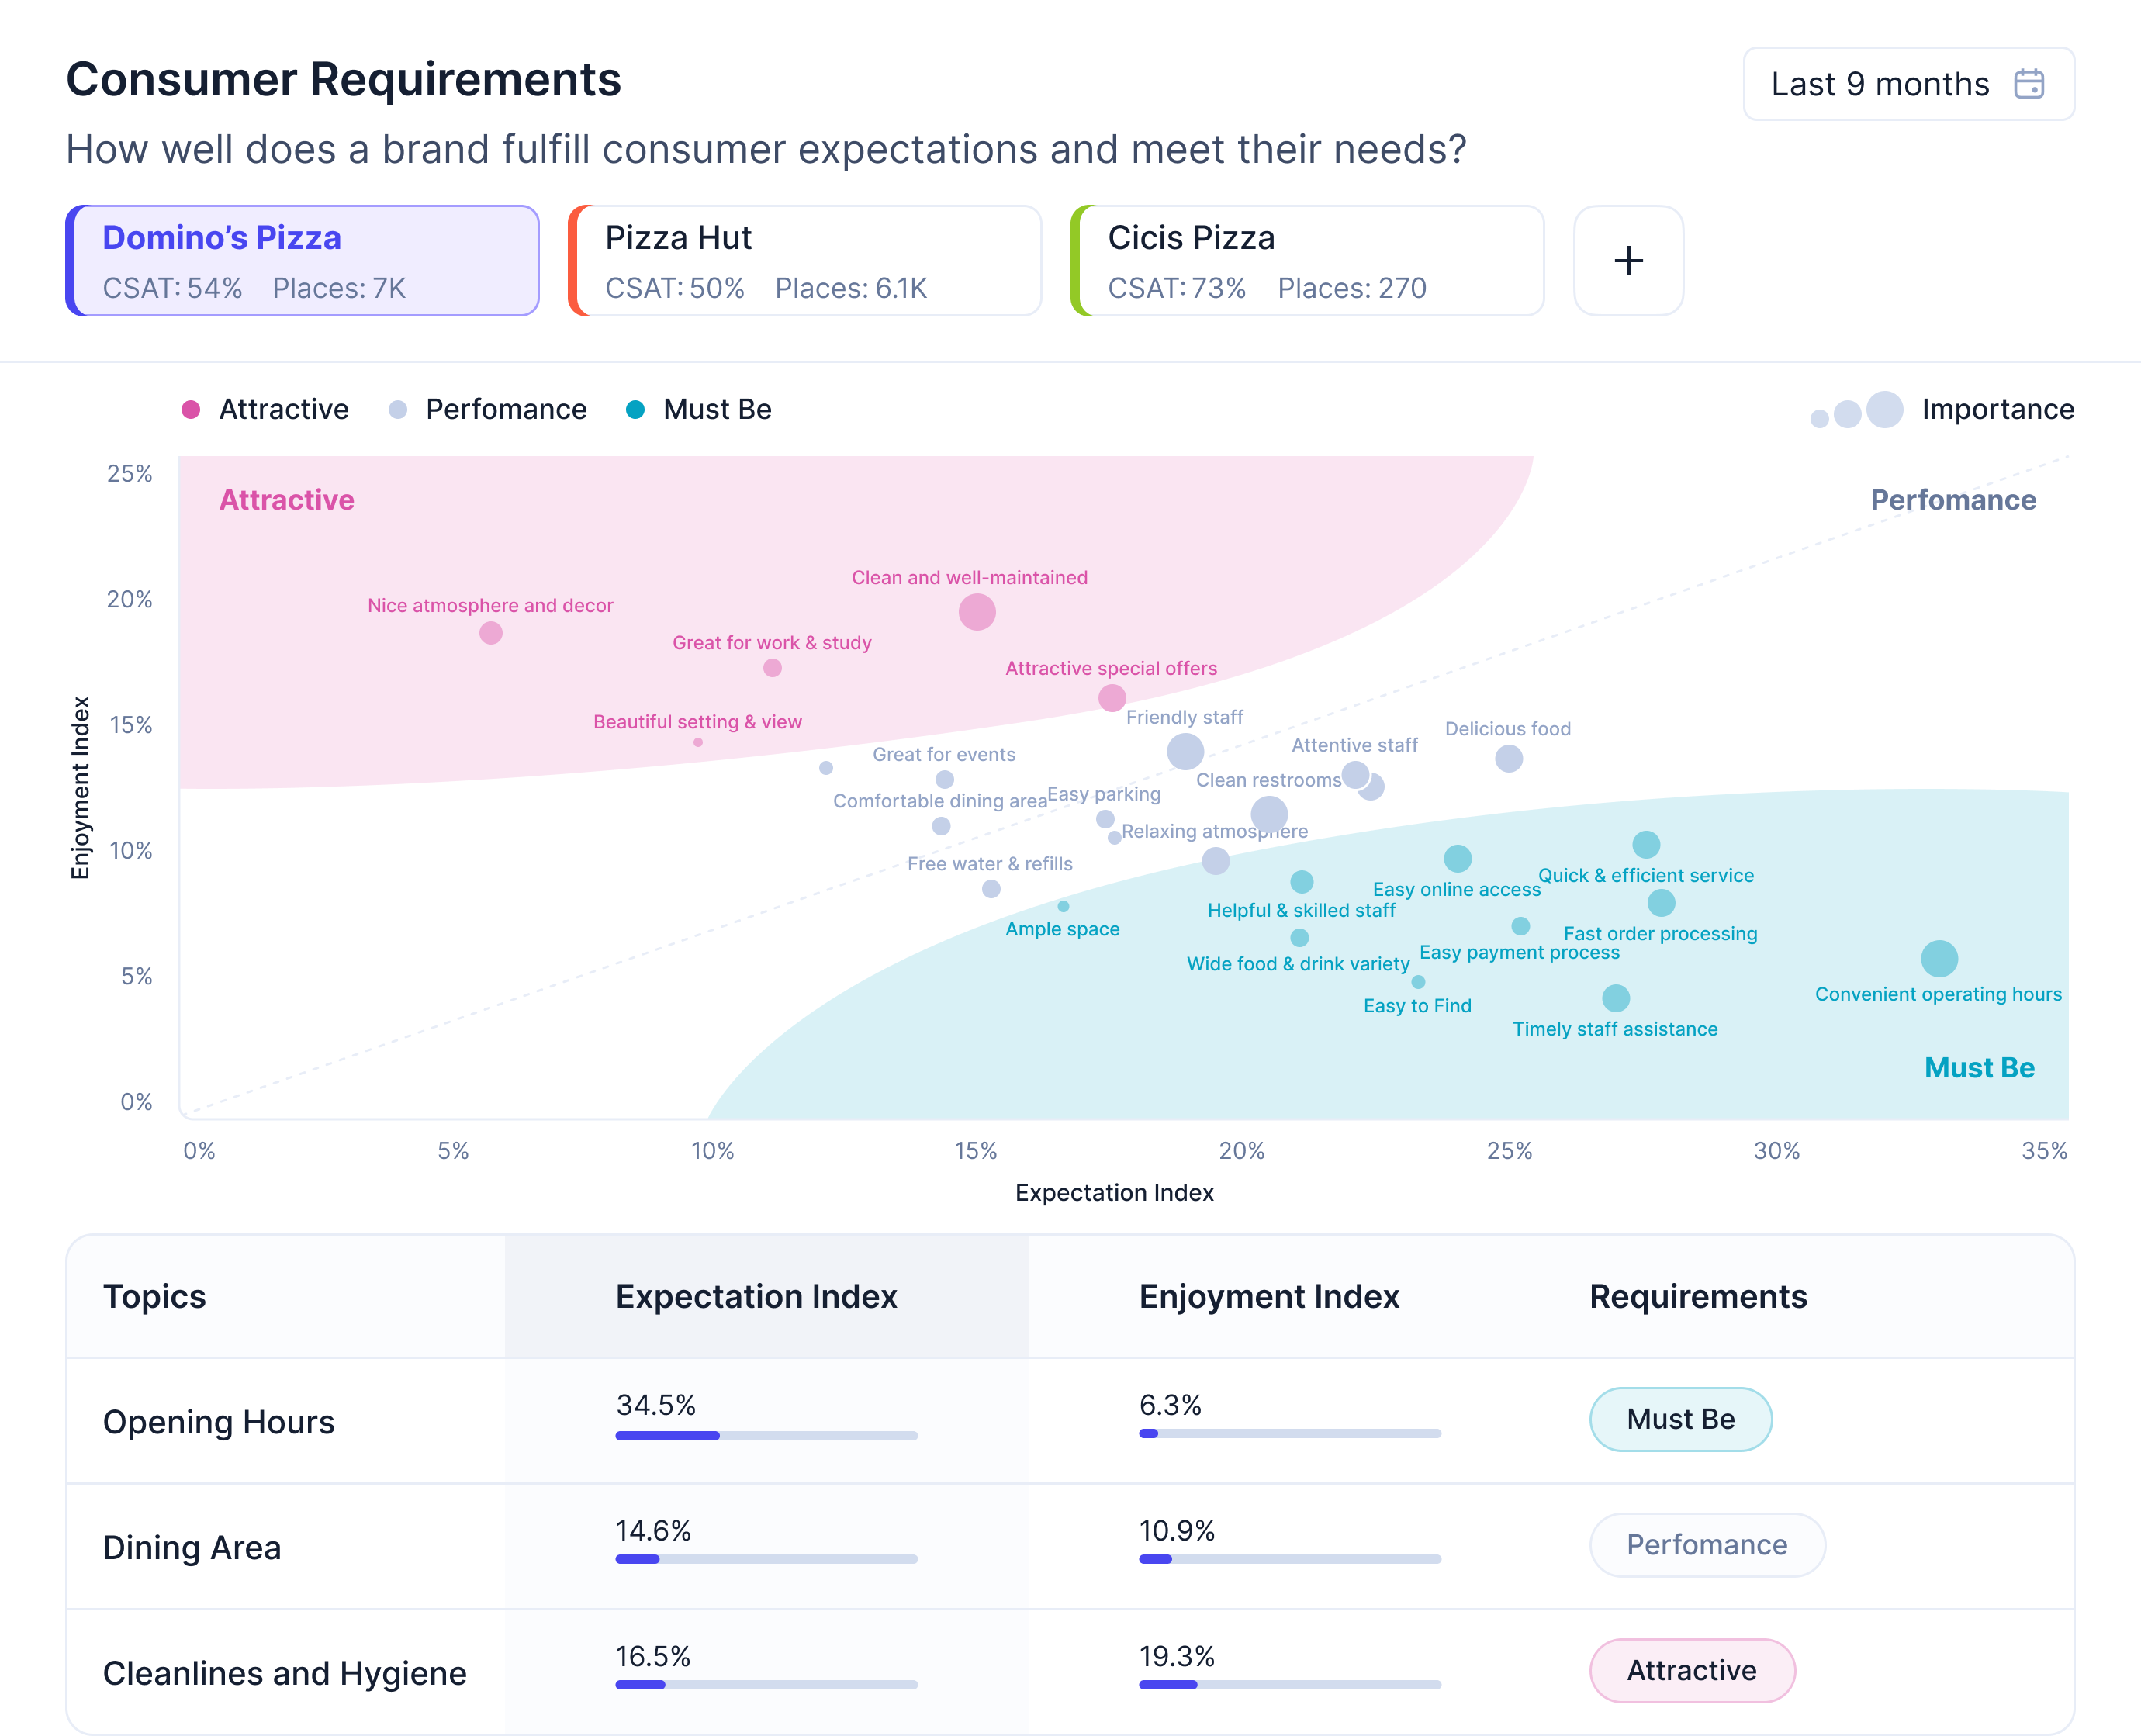Select the Timely staff assistance bubble

coord(1616,998)
